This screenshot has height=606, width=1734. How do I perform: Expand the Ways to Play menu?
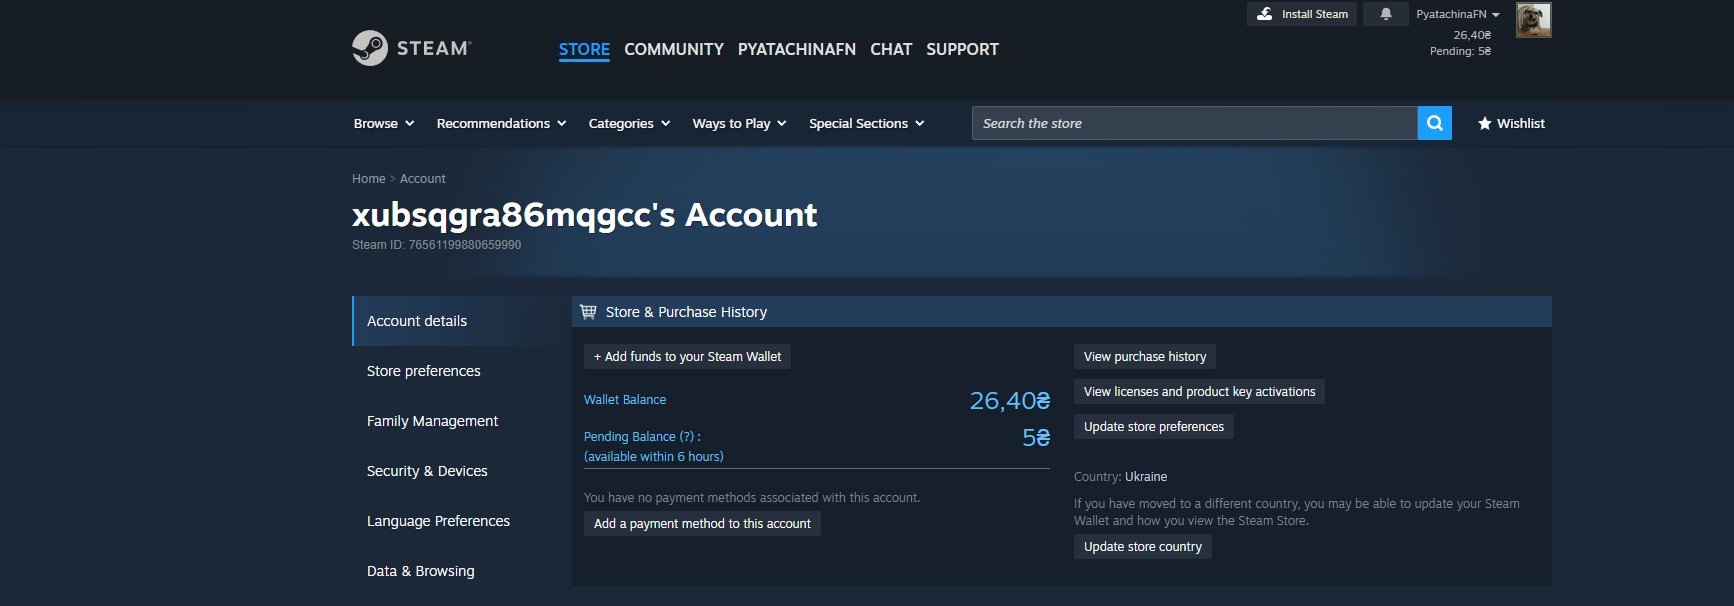(739, 123)
